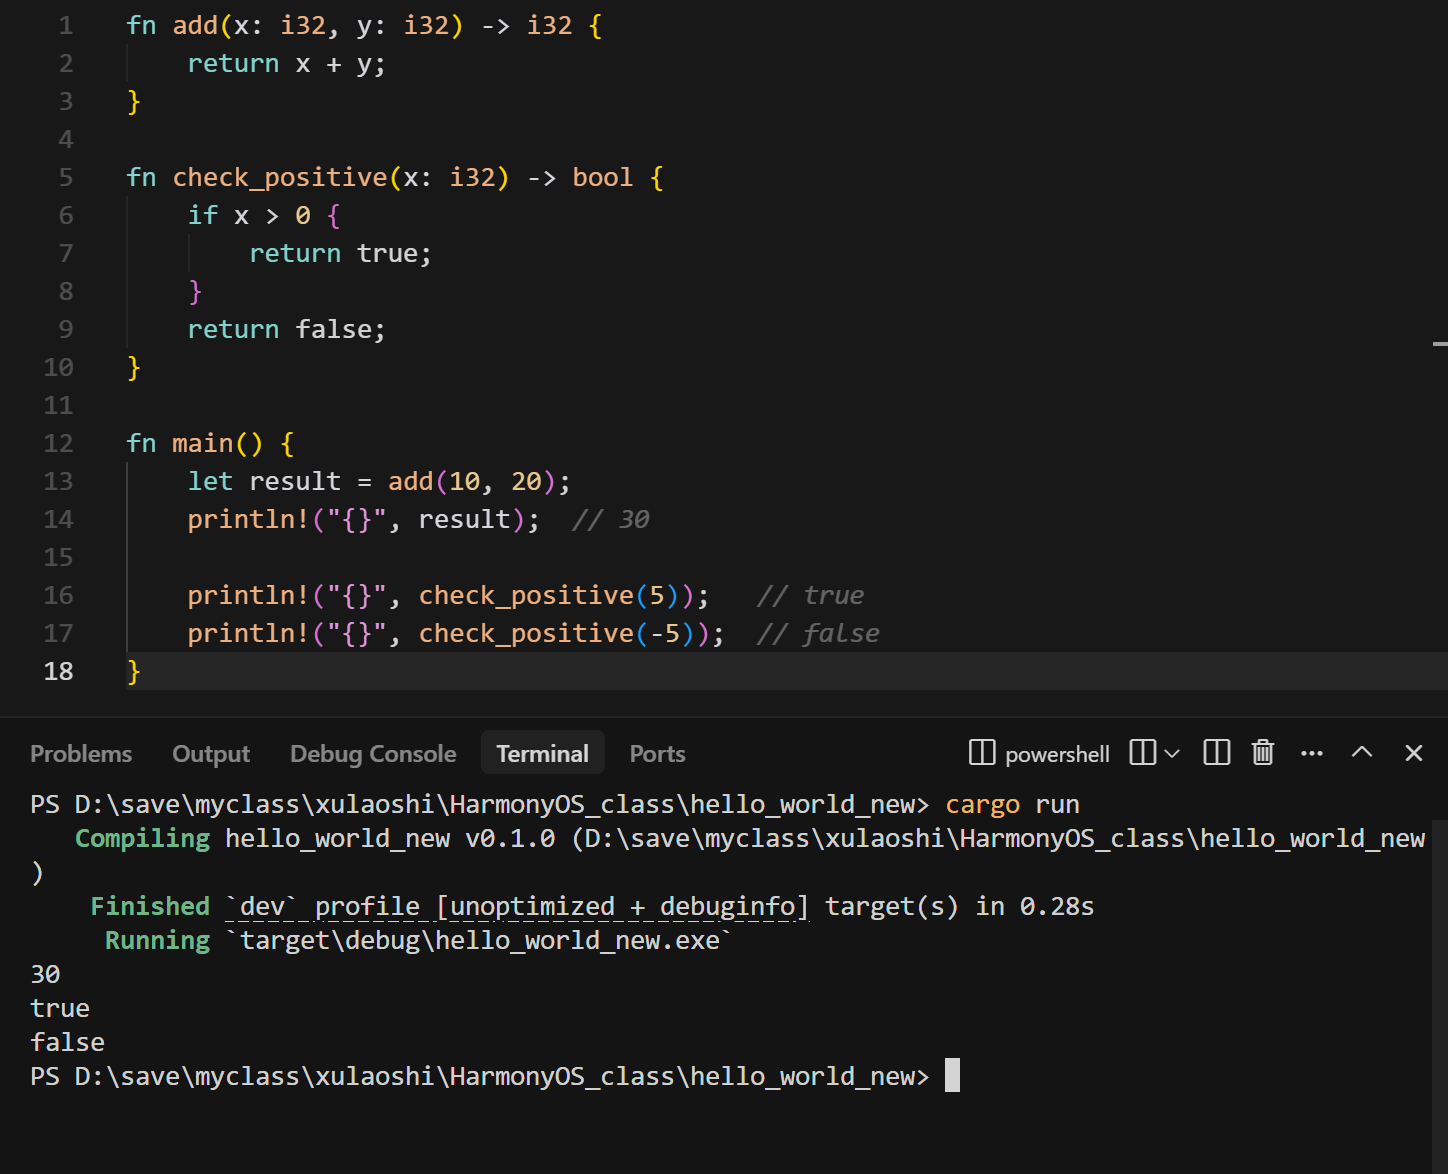Click the 'check_positive(5)' call on line 16
The width and height of the screenshot is (1448, 1174).
click(556, 595)
